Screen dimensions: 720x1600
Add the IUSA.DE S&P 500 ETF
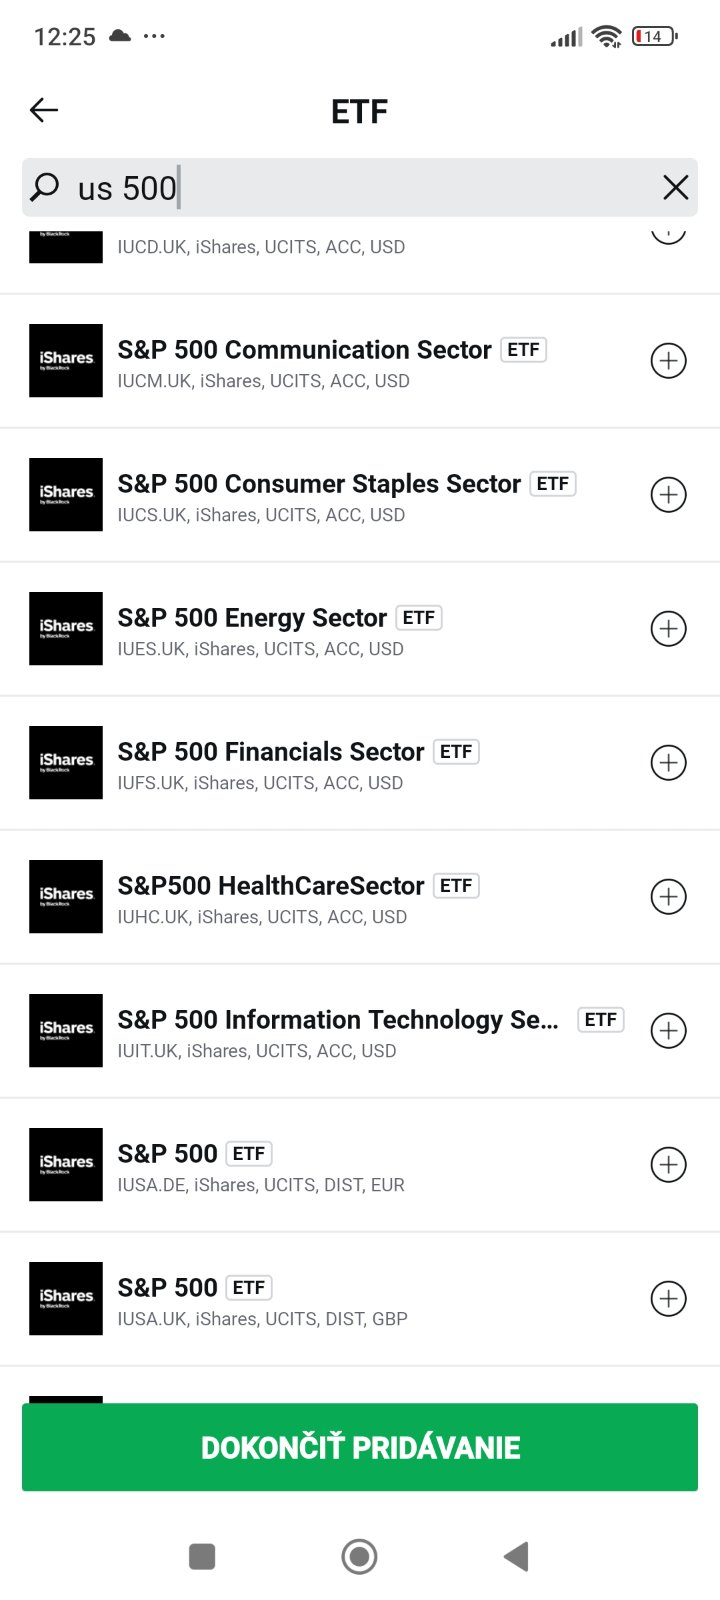click(x=668, y=1165)
